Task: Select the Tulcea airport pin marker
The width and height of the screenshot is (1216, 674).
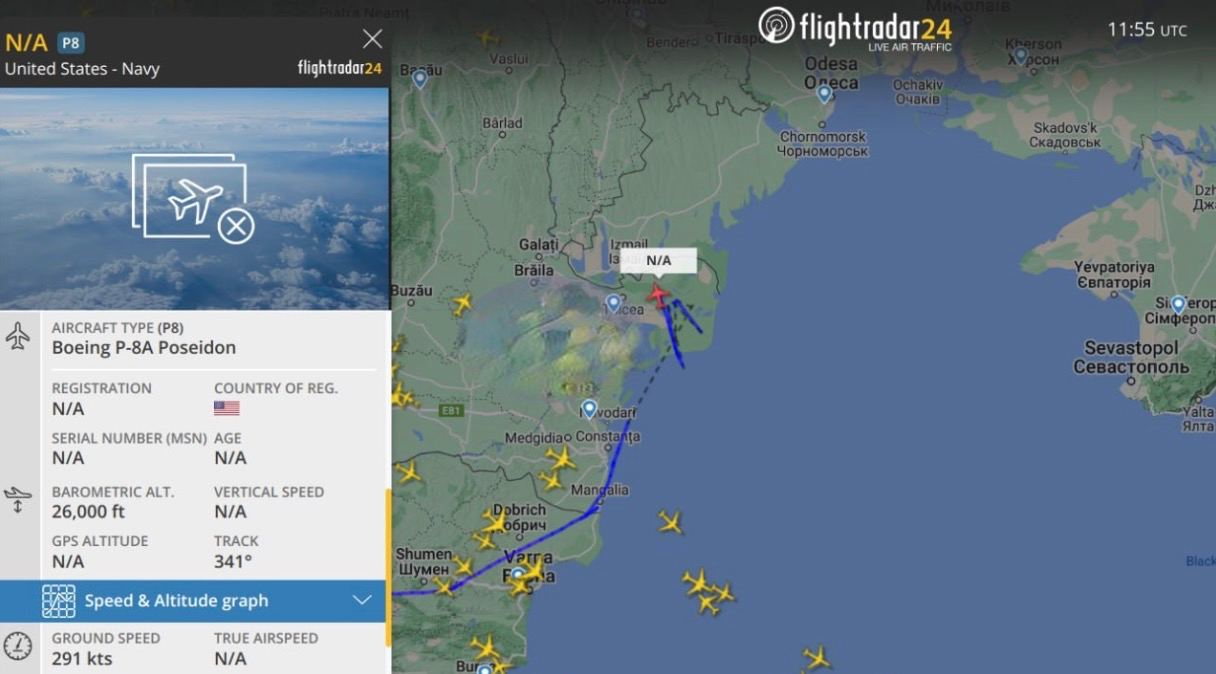Action: (x=614, y=303)
